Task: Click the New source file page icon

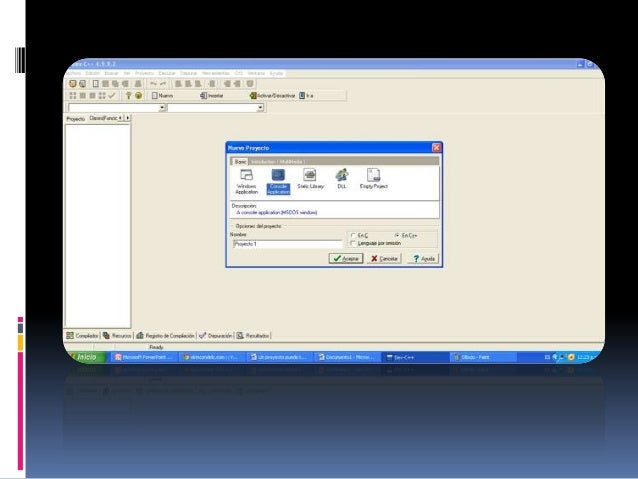Action: pyautogui.click(x=96, y=84)
